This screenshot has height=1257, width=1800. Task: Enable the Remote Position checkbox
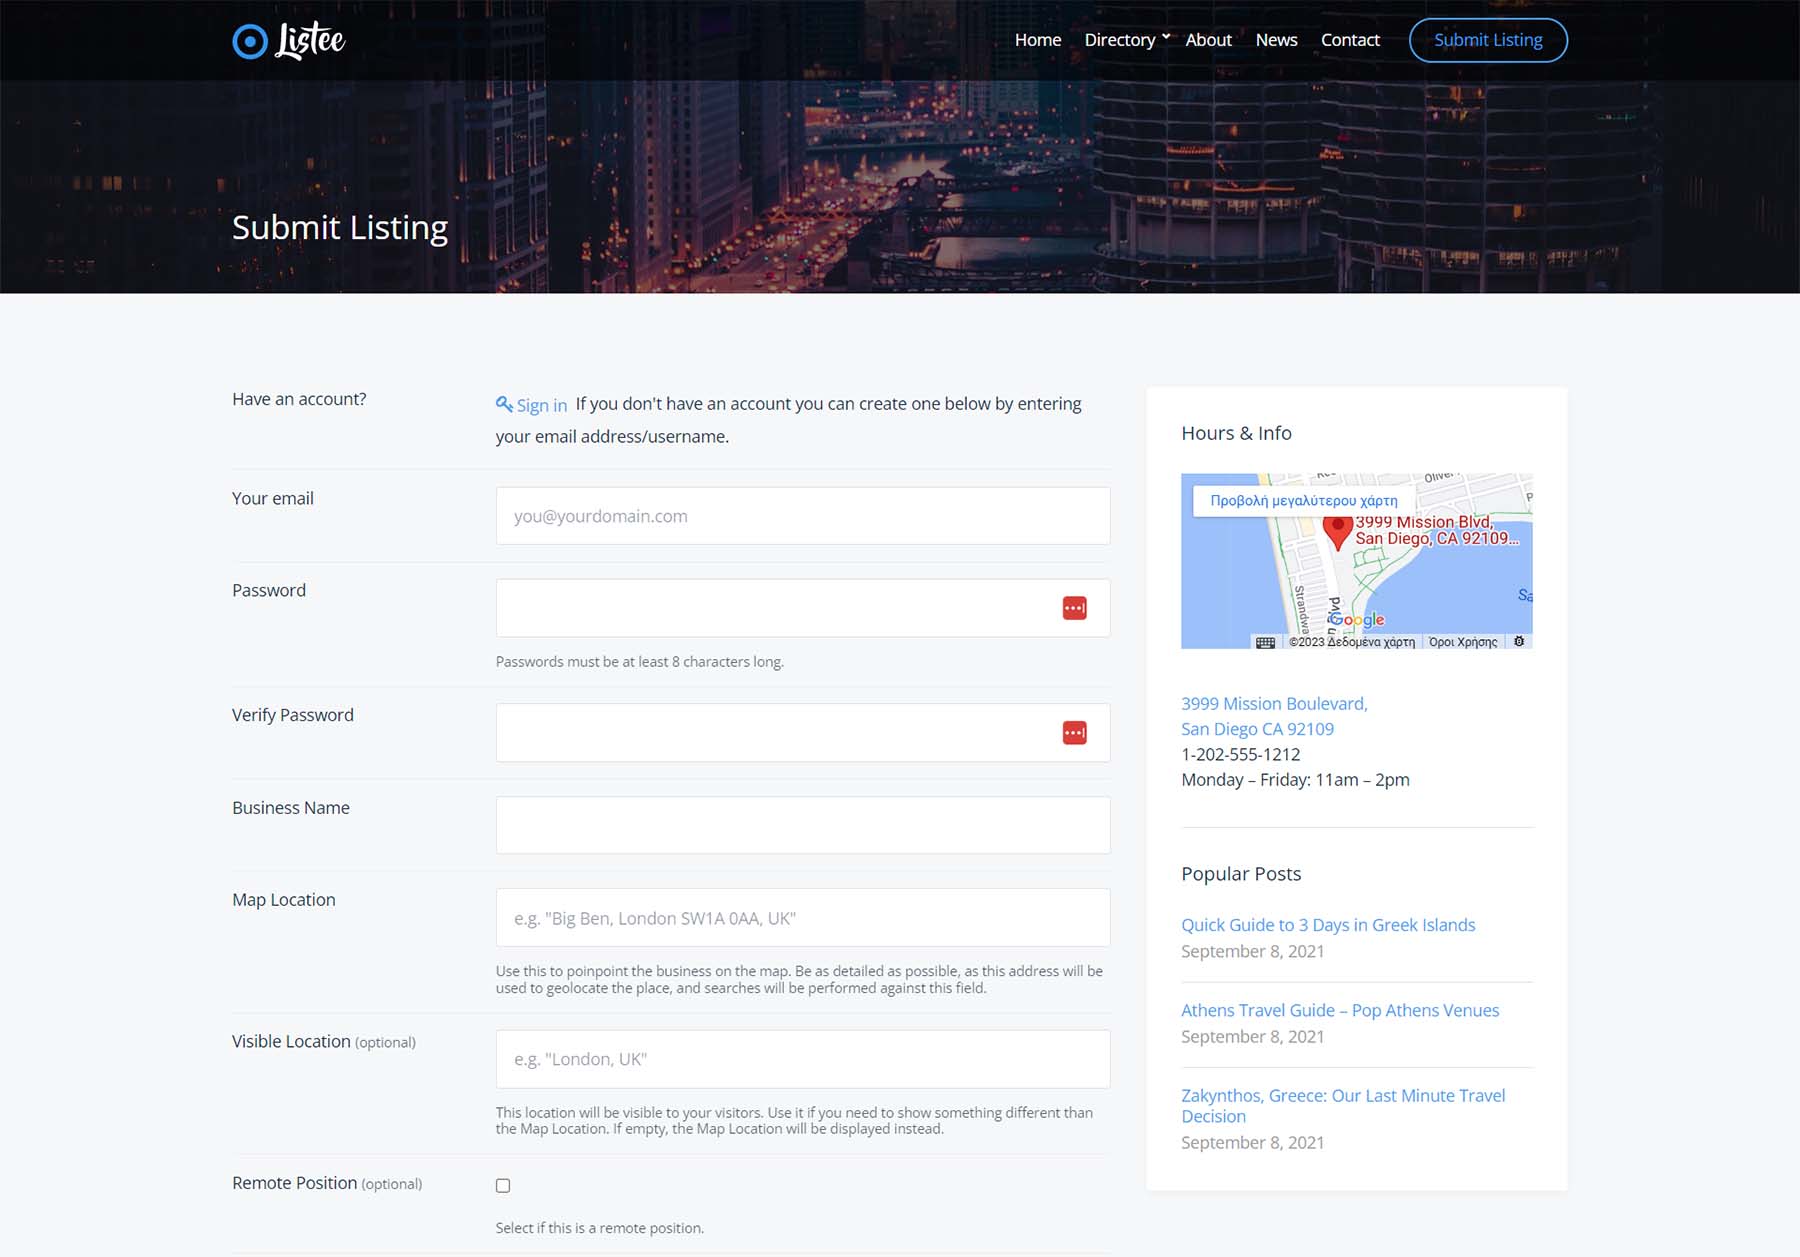point(503,1185)
